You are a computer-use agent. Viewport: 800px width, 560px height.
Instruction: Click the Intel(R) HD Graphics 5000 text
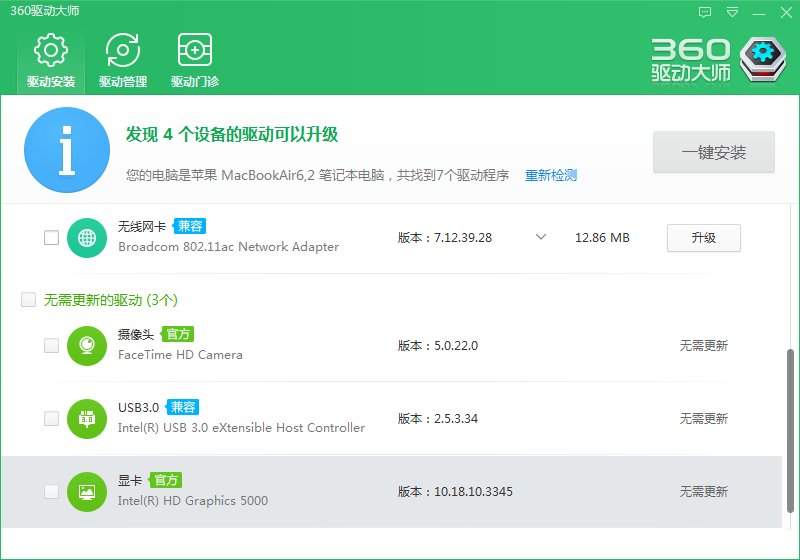(x=193, y=501)
